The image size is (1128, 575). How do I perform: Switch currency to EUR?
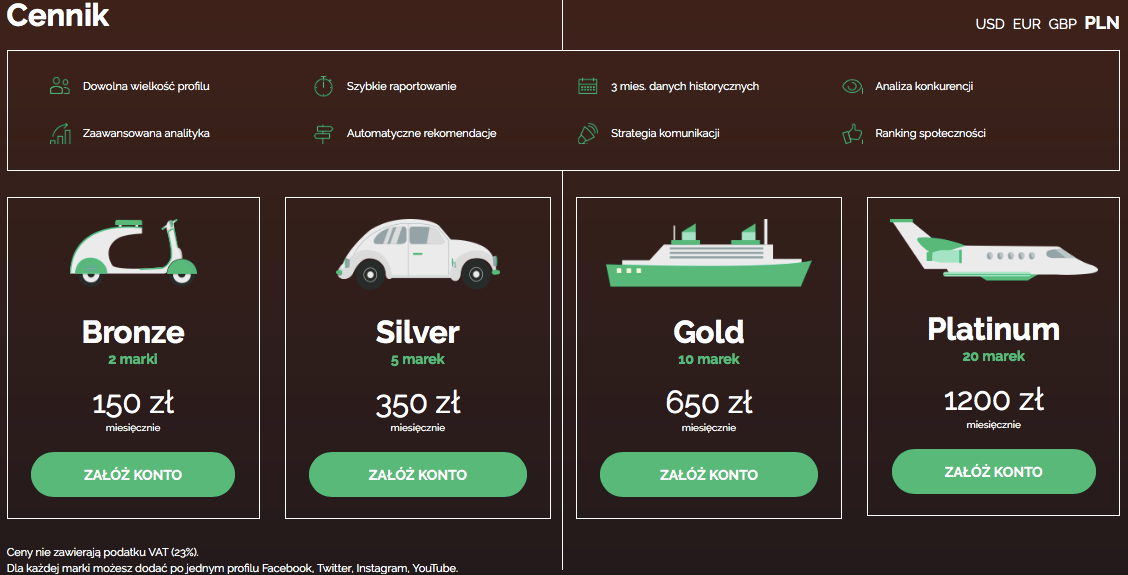pyautogui.click(x=1027, y=24)
